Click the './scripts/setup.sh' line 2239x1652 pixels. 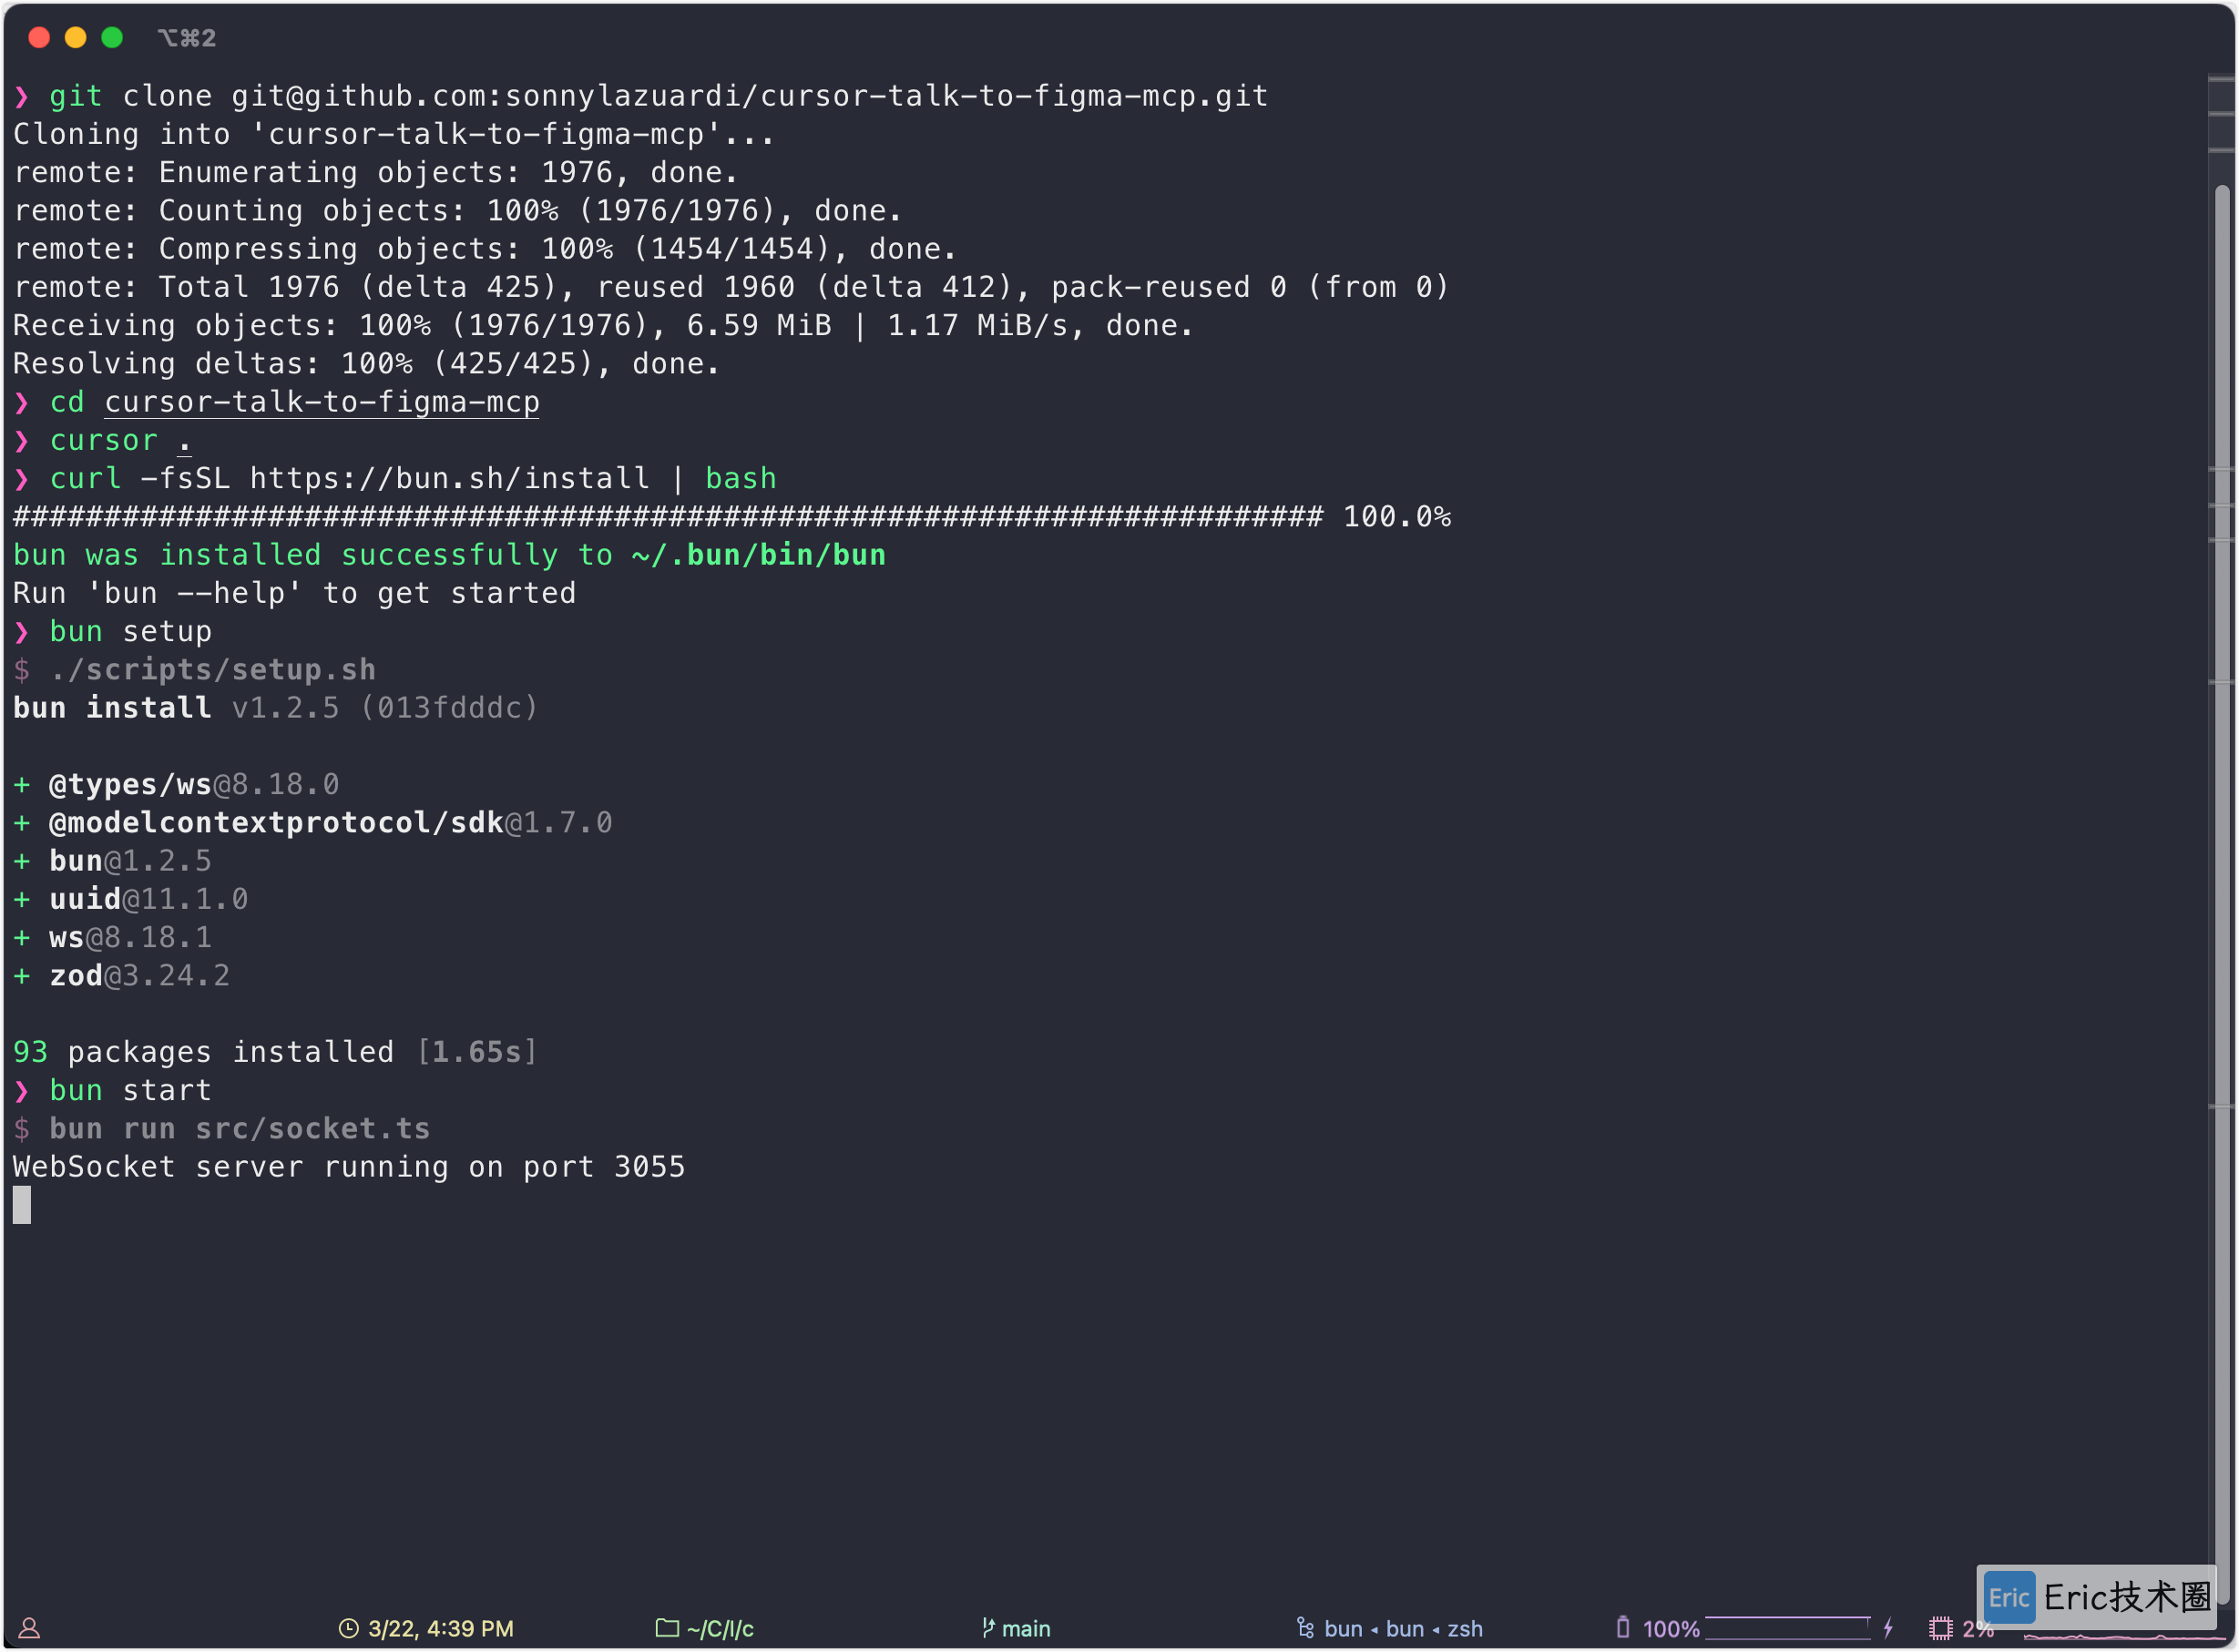tap(195, 670)
